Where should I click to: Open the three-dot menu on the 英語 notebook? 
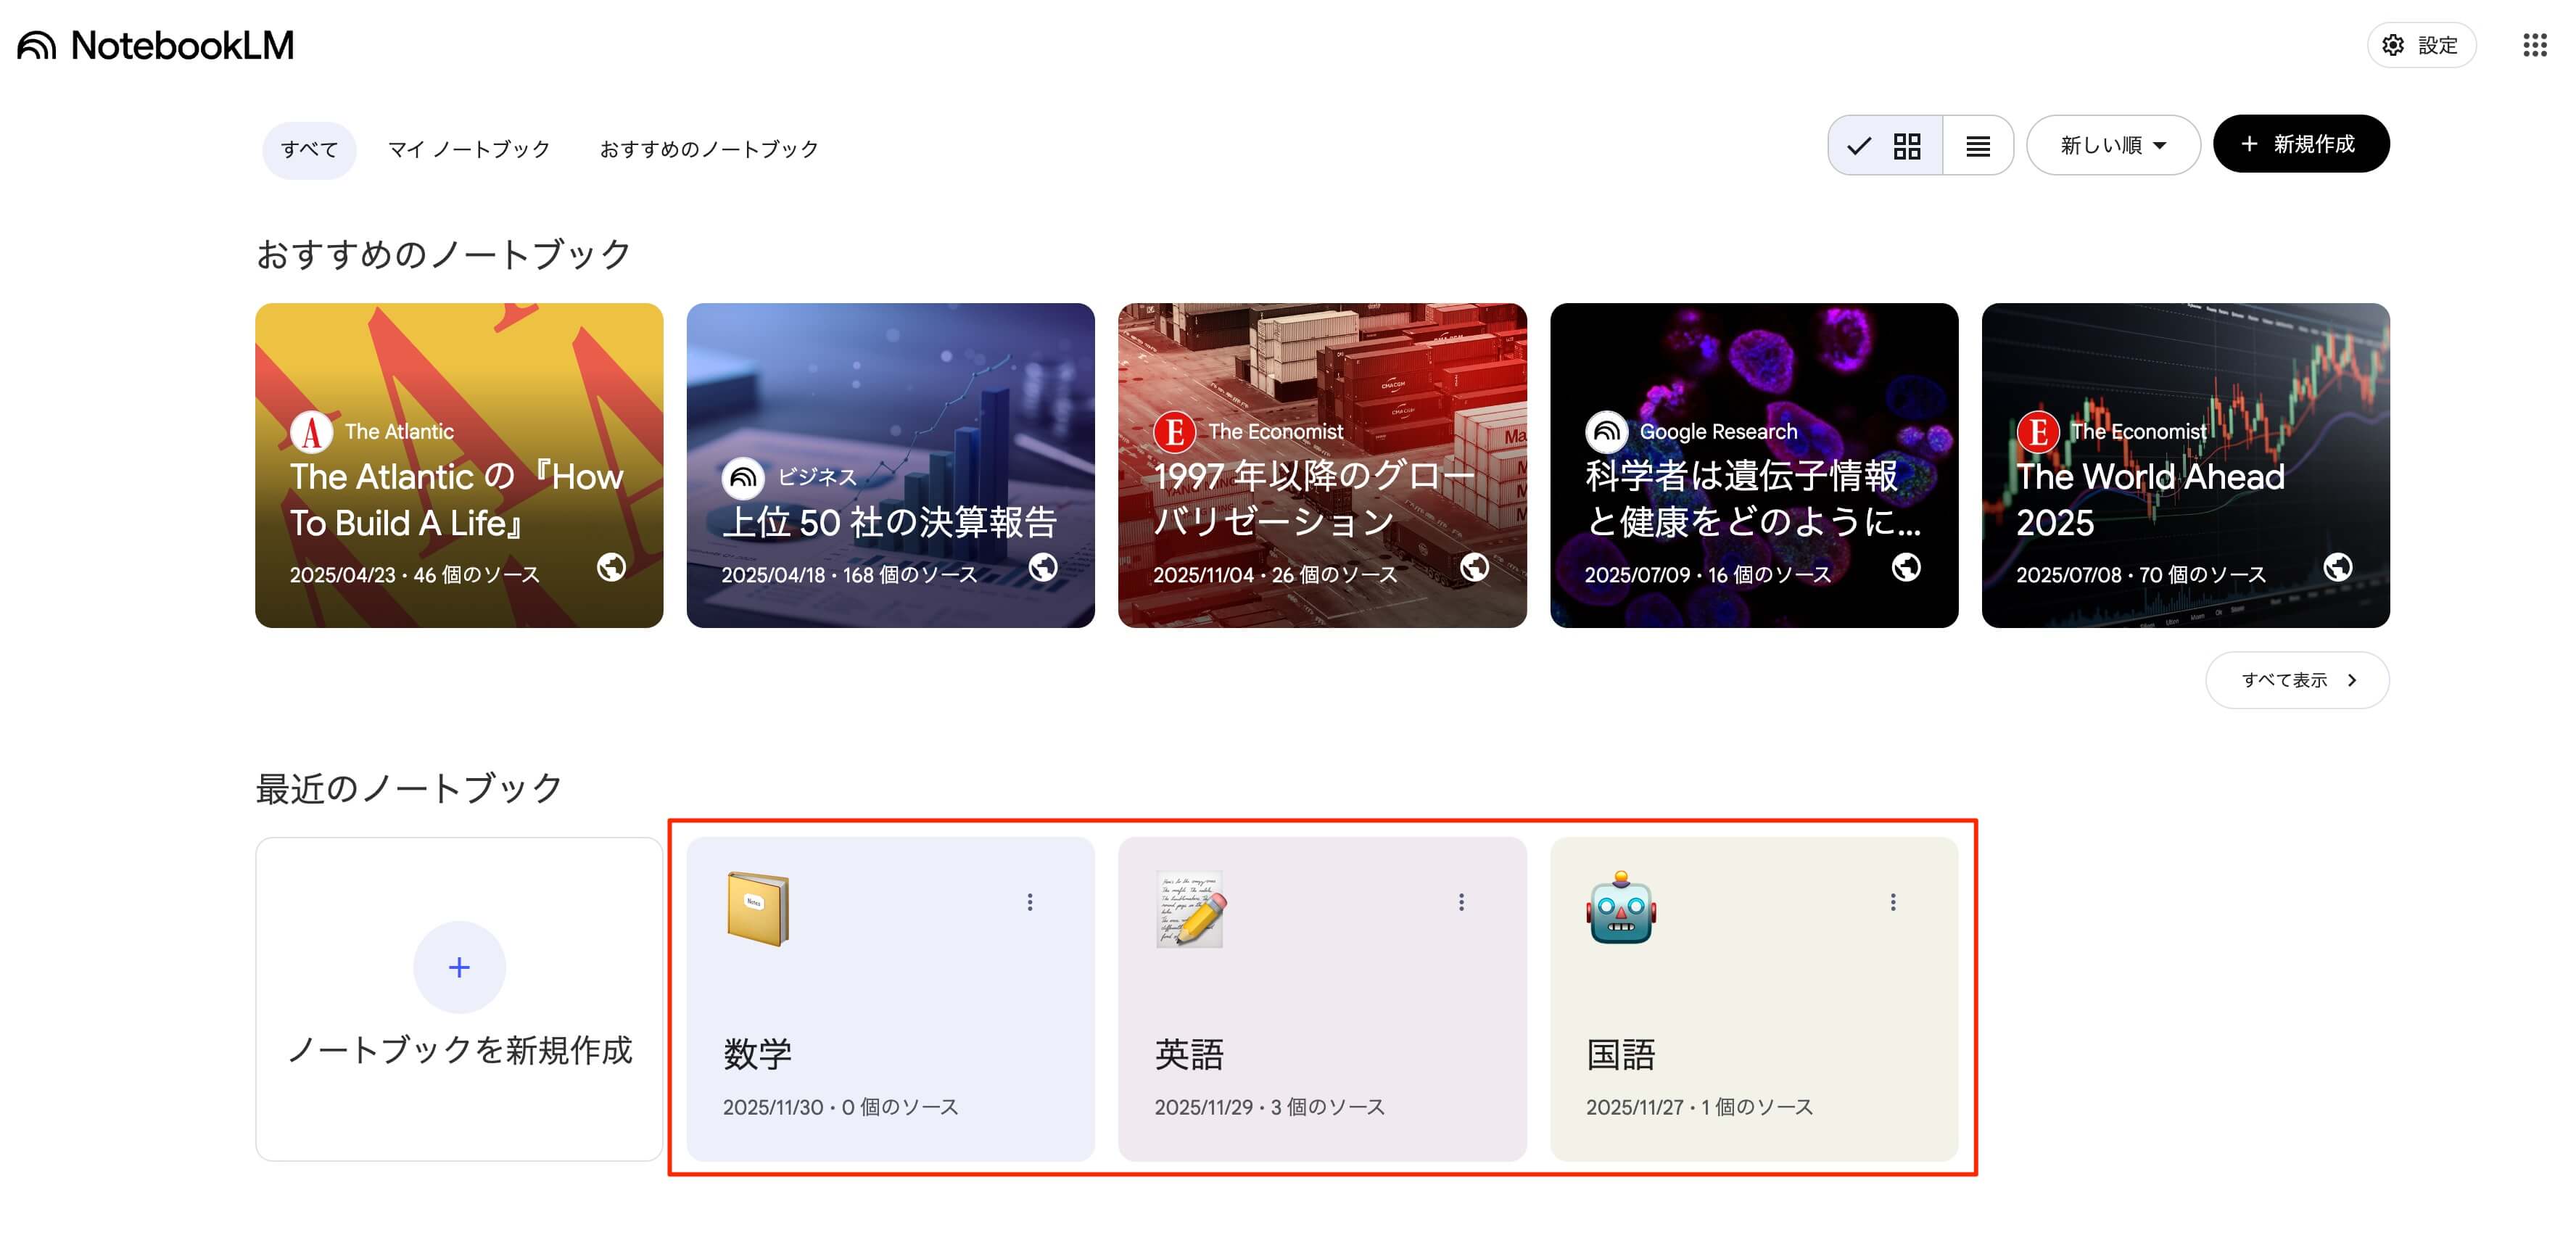pos(1461,902)
